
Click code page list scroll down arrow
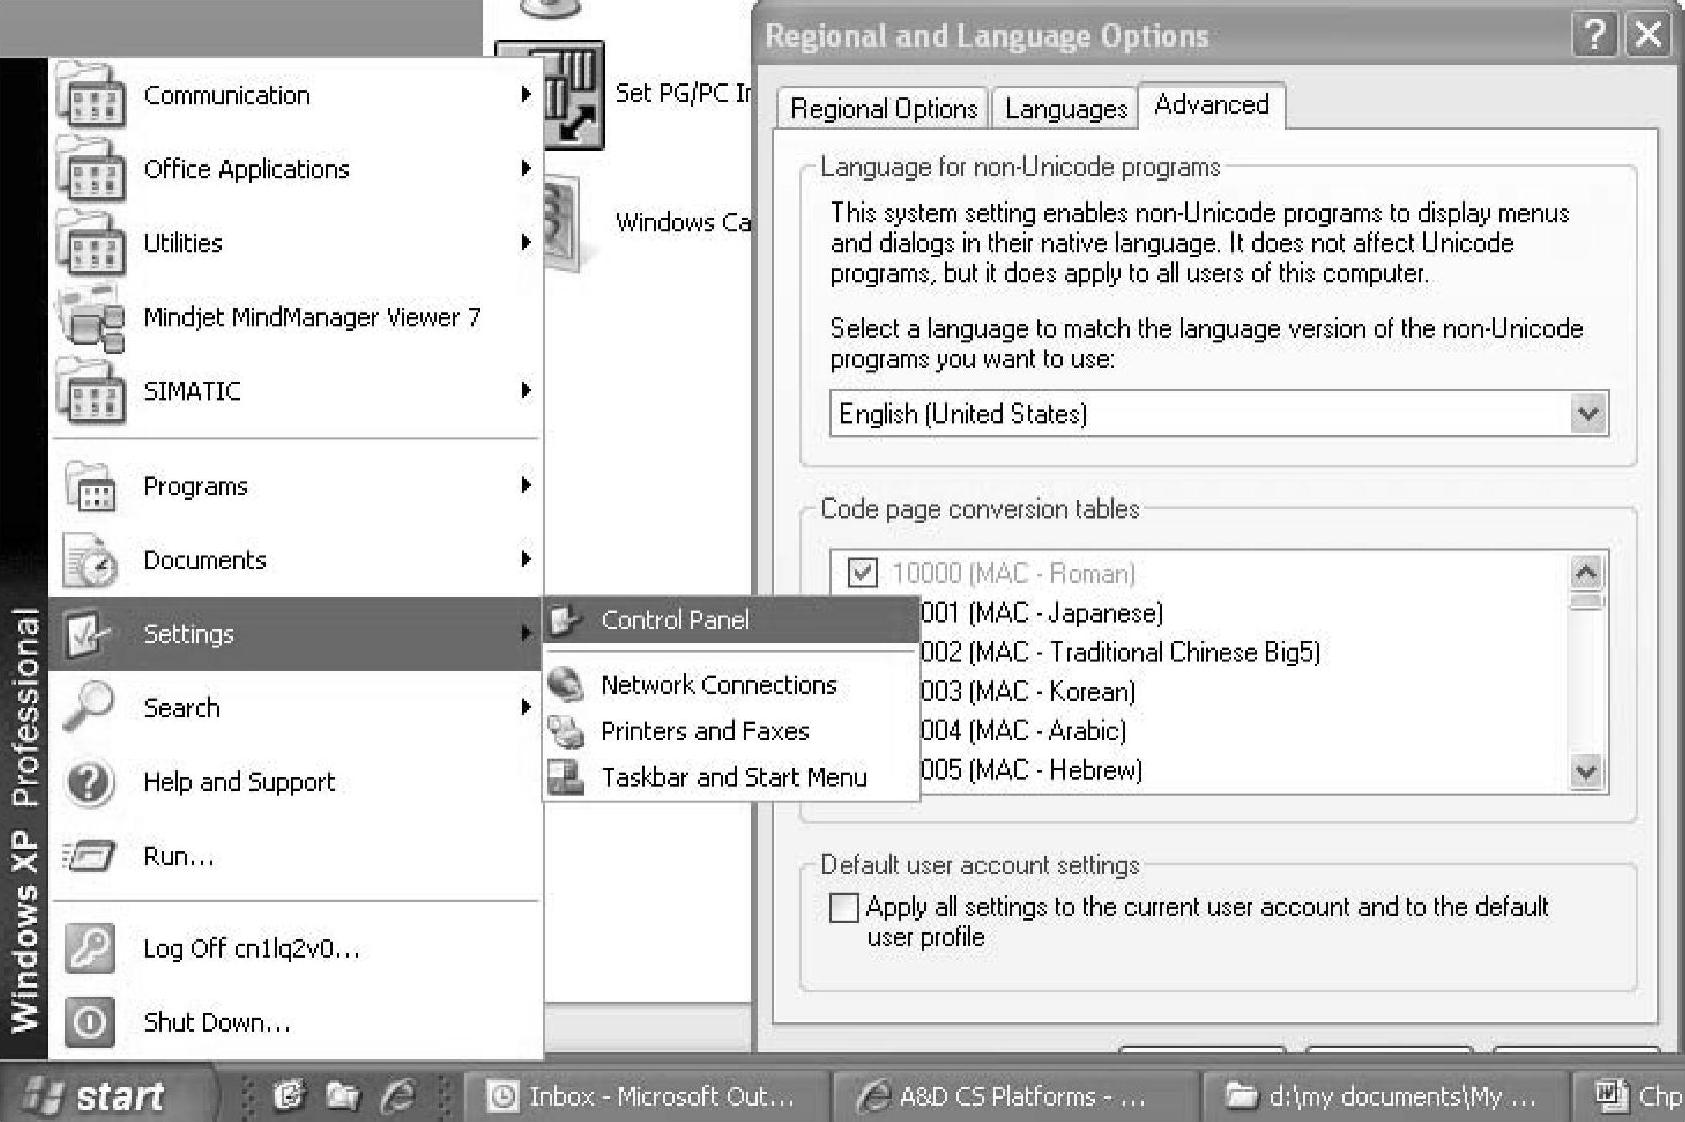tap(1587, 772)
